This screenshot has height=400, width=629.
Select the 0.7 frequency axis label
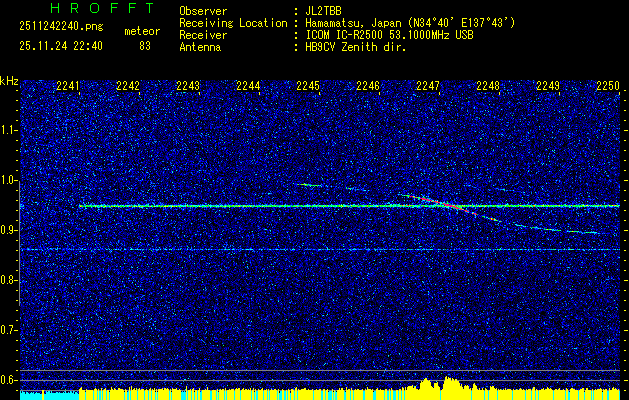[9, 330]
